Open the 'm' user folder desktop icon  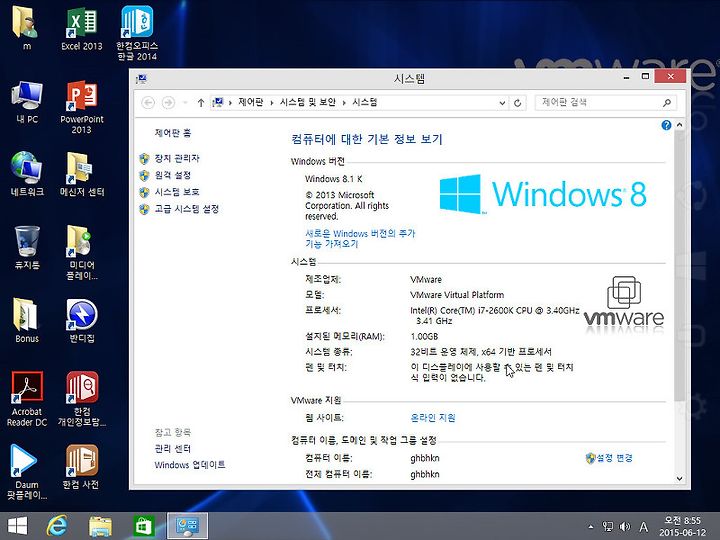(26, 27)
